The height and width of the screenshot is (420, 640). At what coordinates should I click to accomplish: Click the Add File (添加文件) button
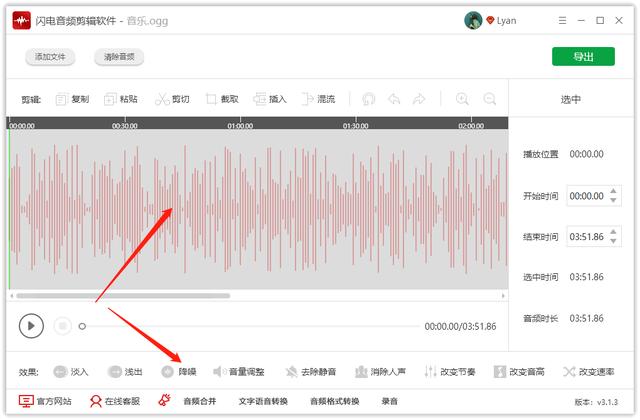[50, 57]
